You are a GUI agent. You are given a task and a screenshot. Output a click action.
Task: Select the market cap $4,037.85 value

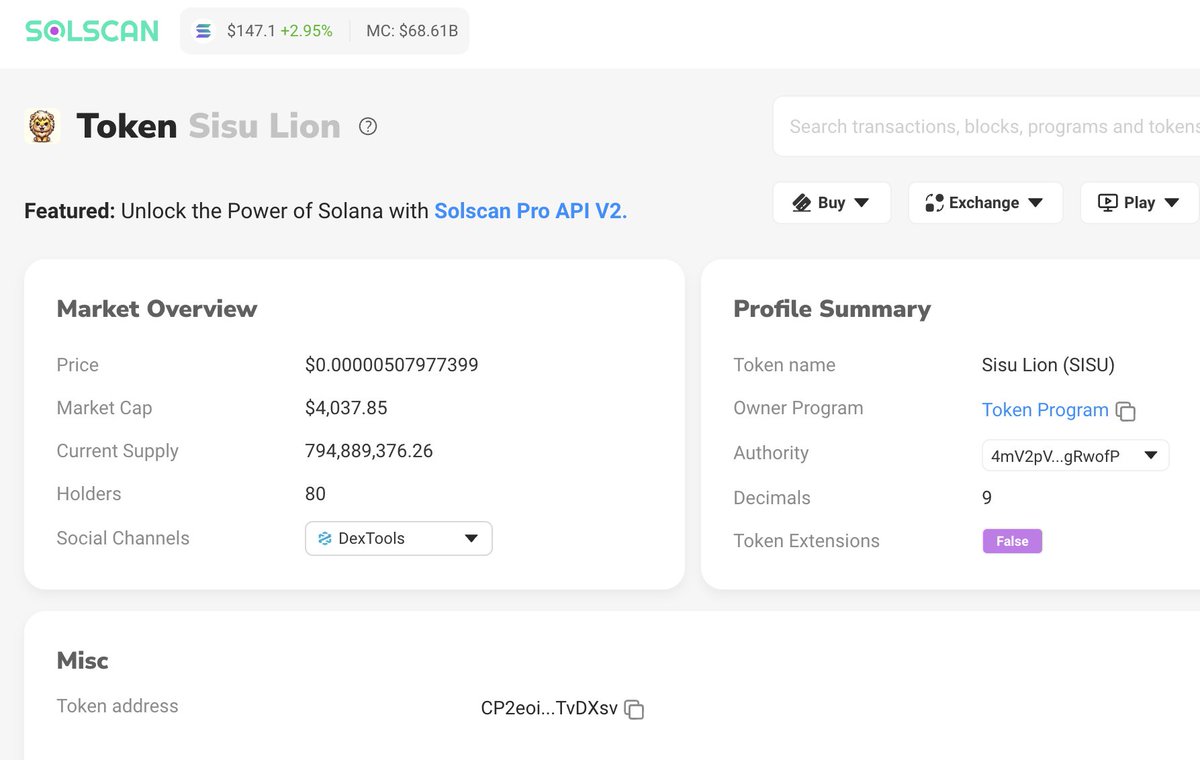346,408
